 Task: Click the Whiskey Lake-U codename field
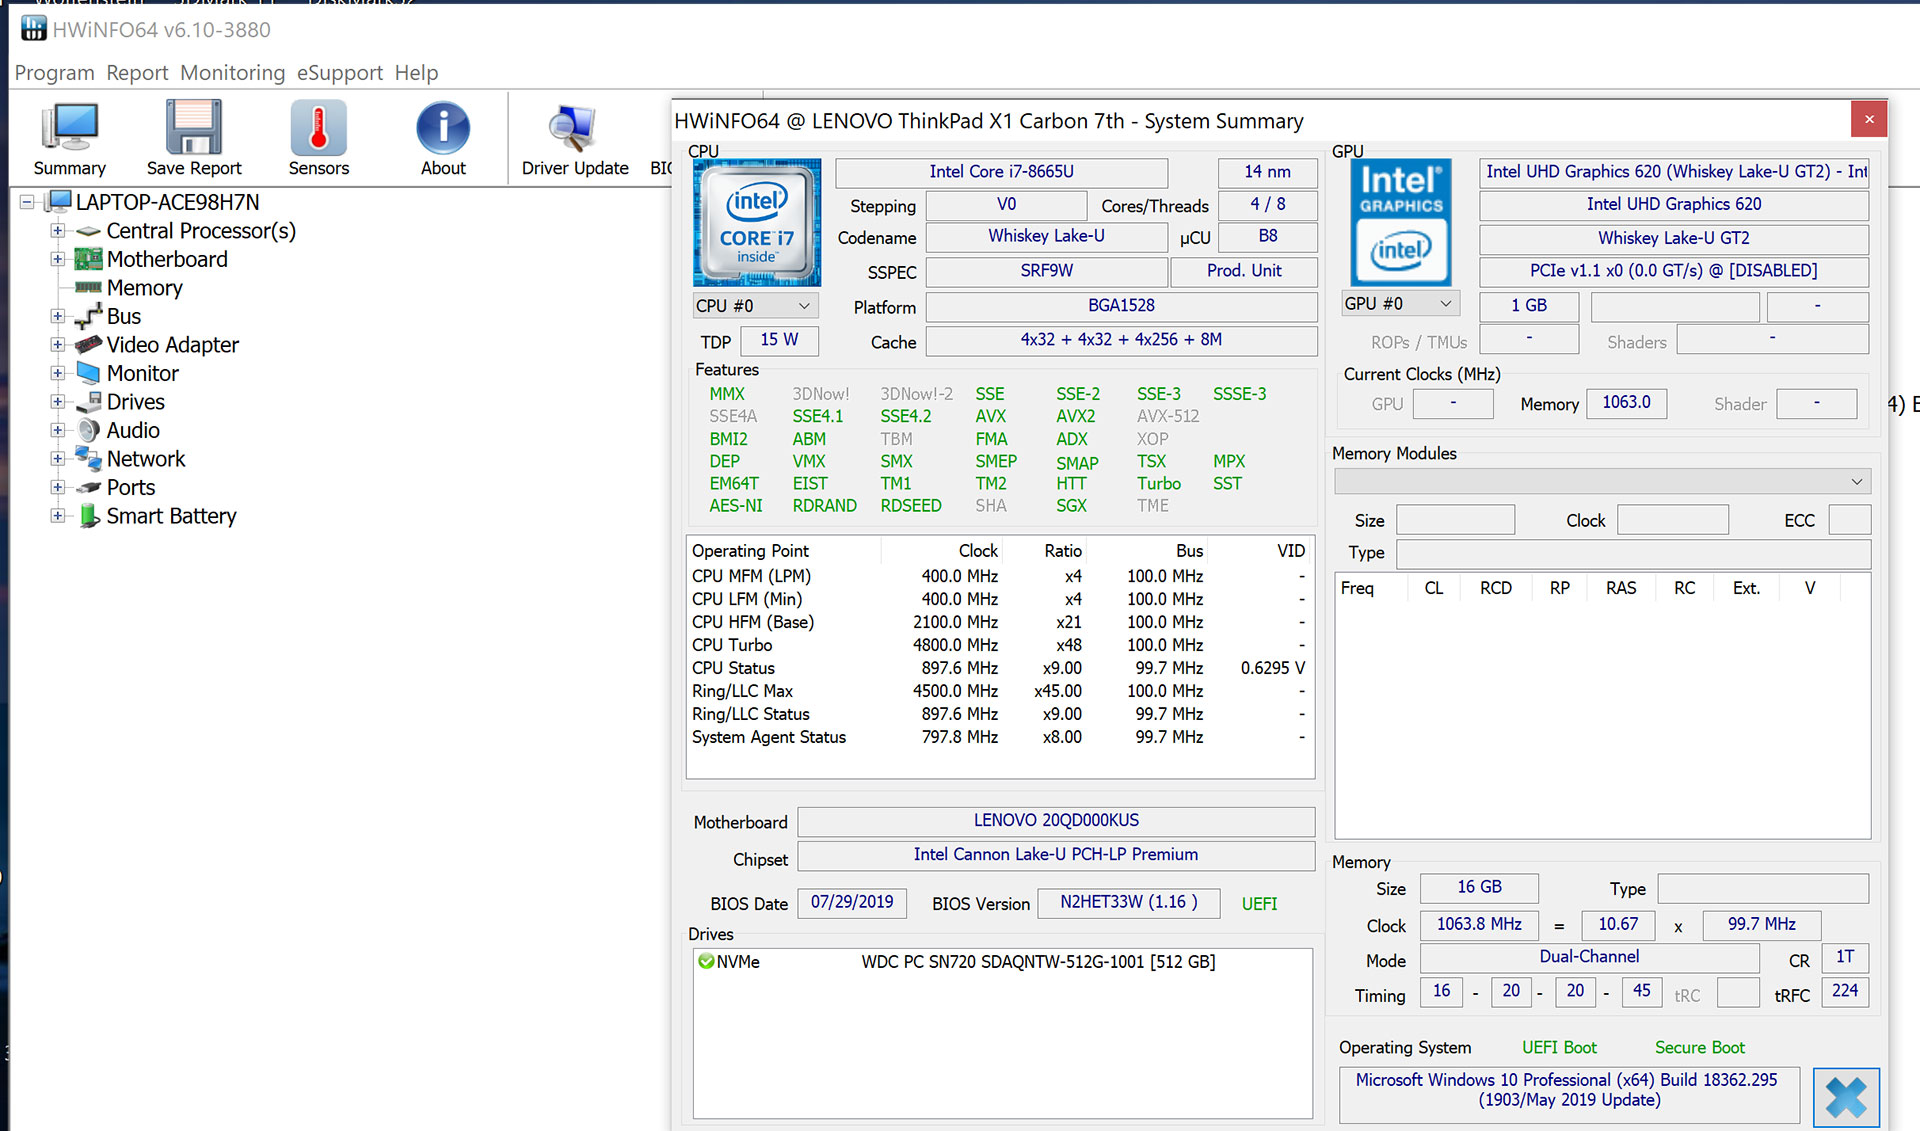1046,237
